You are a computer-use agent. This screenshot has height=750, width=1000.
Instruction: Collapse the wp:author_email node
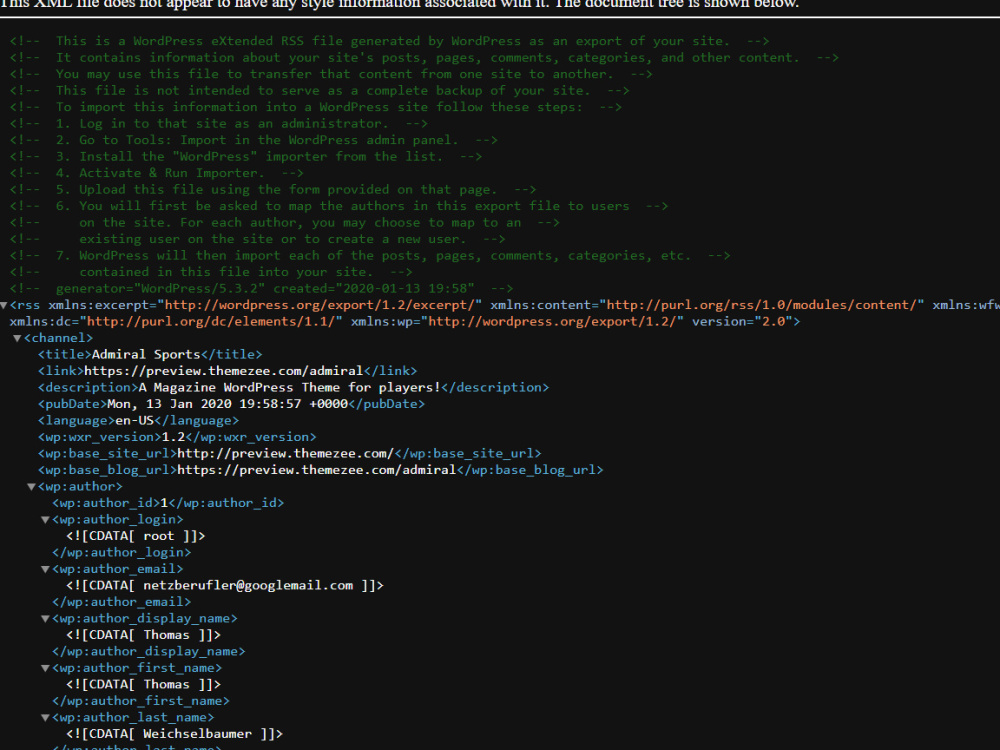[45, 570]
